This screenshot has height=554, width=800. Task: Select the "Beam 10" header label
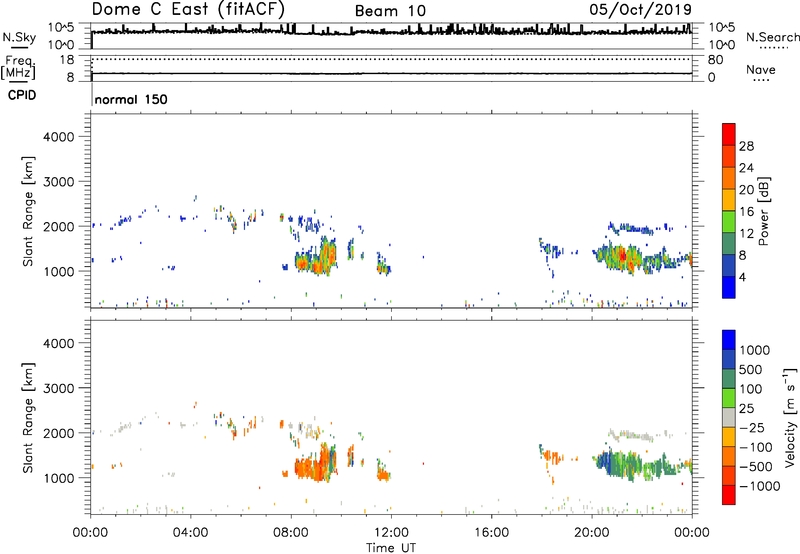click(390, 11)
